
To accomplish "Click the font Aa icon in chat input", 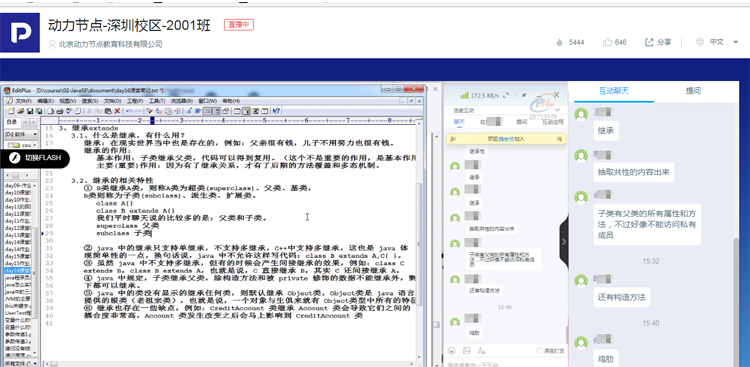I will pyautogui.click(x=481, y=351).
